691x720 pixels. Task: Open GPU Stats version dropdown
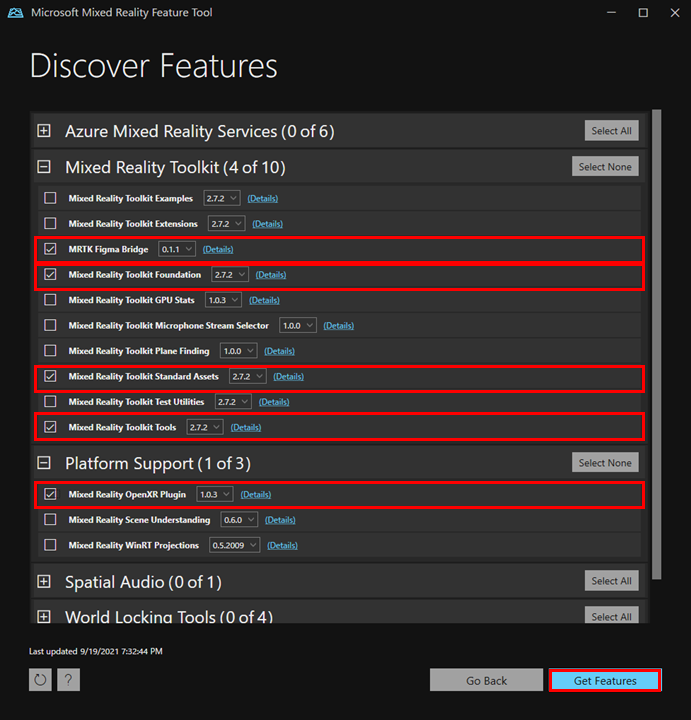(223, 300)
